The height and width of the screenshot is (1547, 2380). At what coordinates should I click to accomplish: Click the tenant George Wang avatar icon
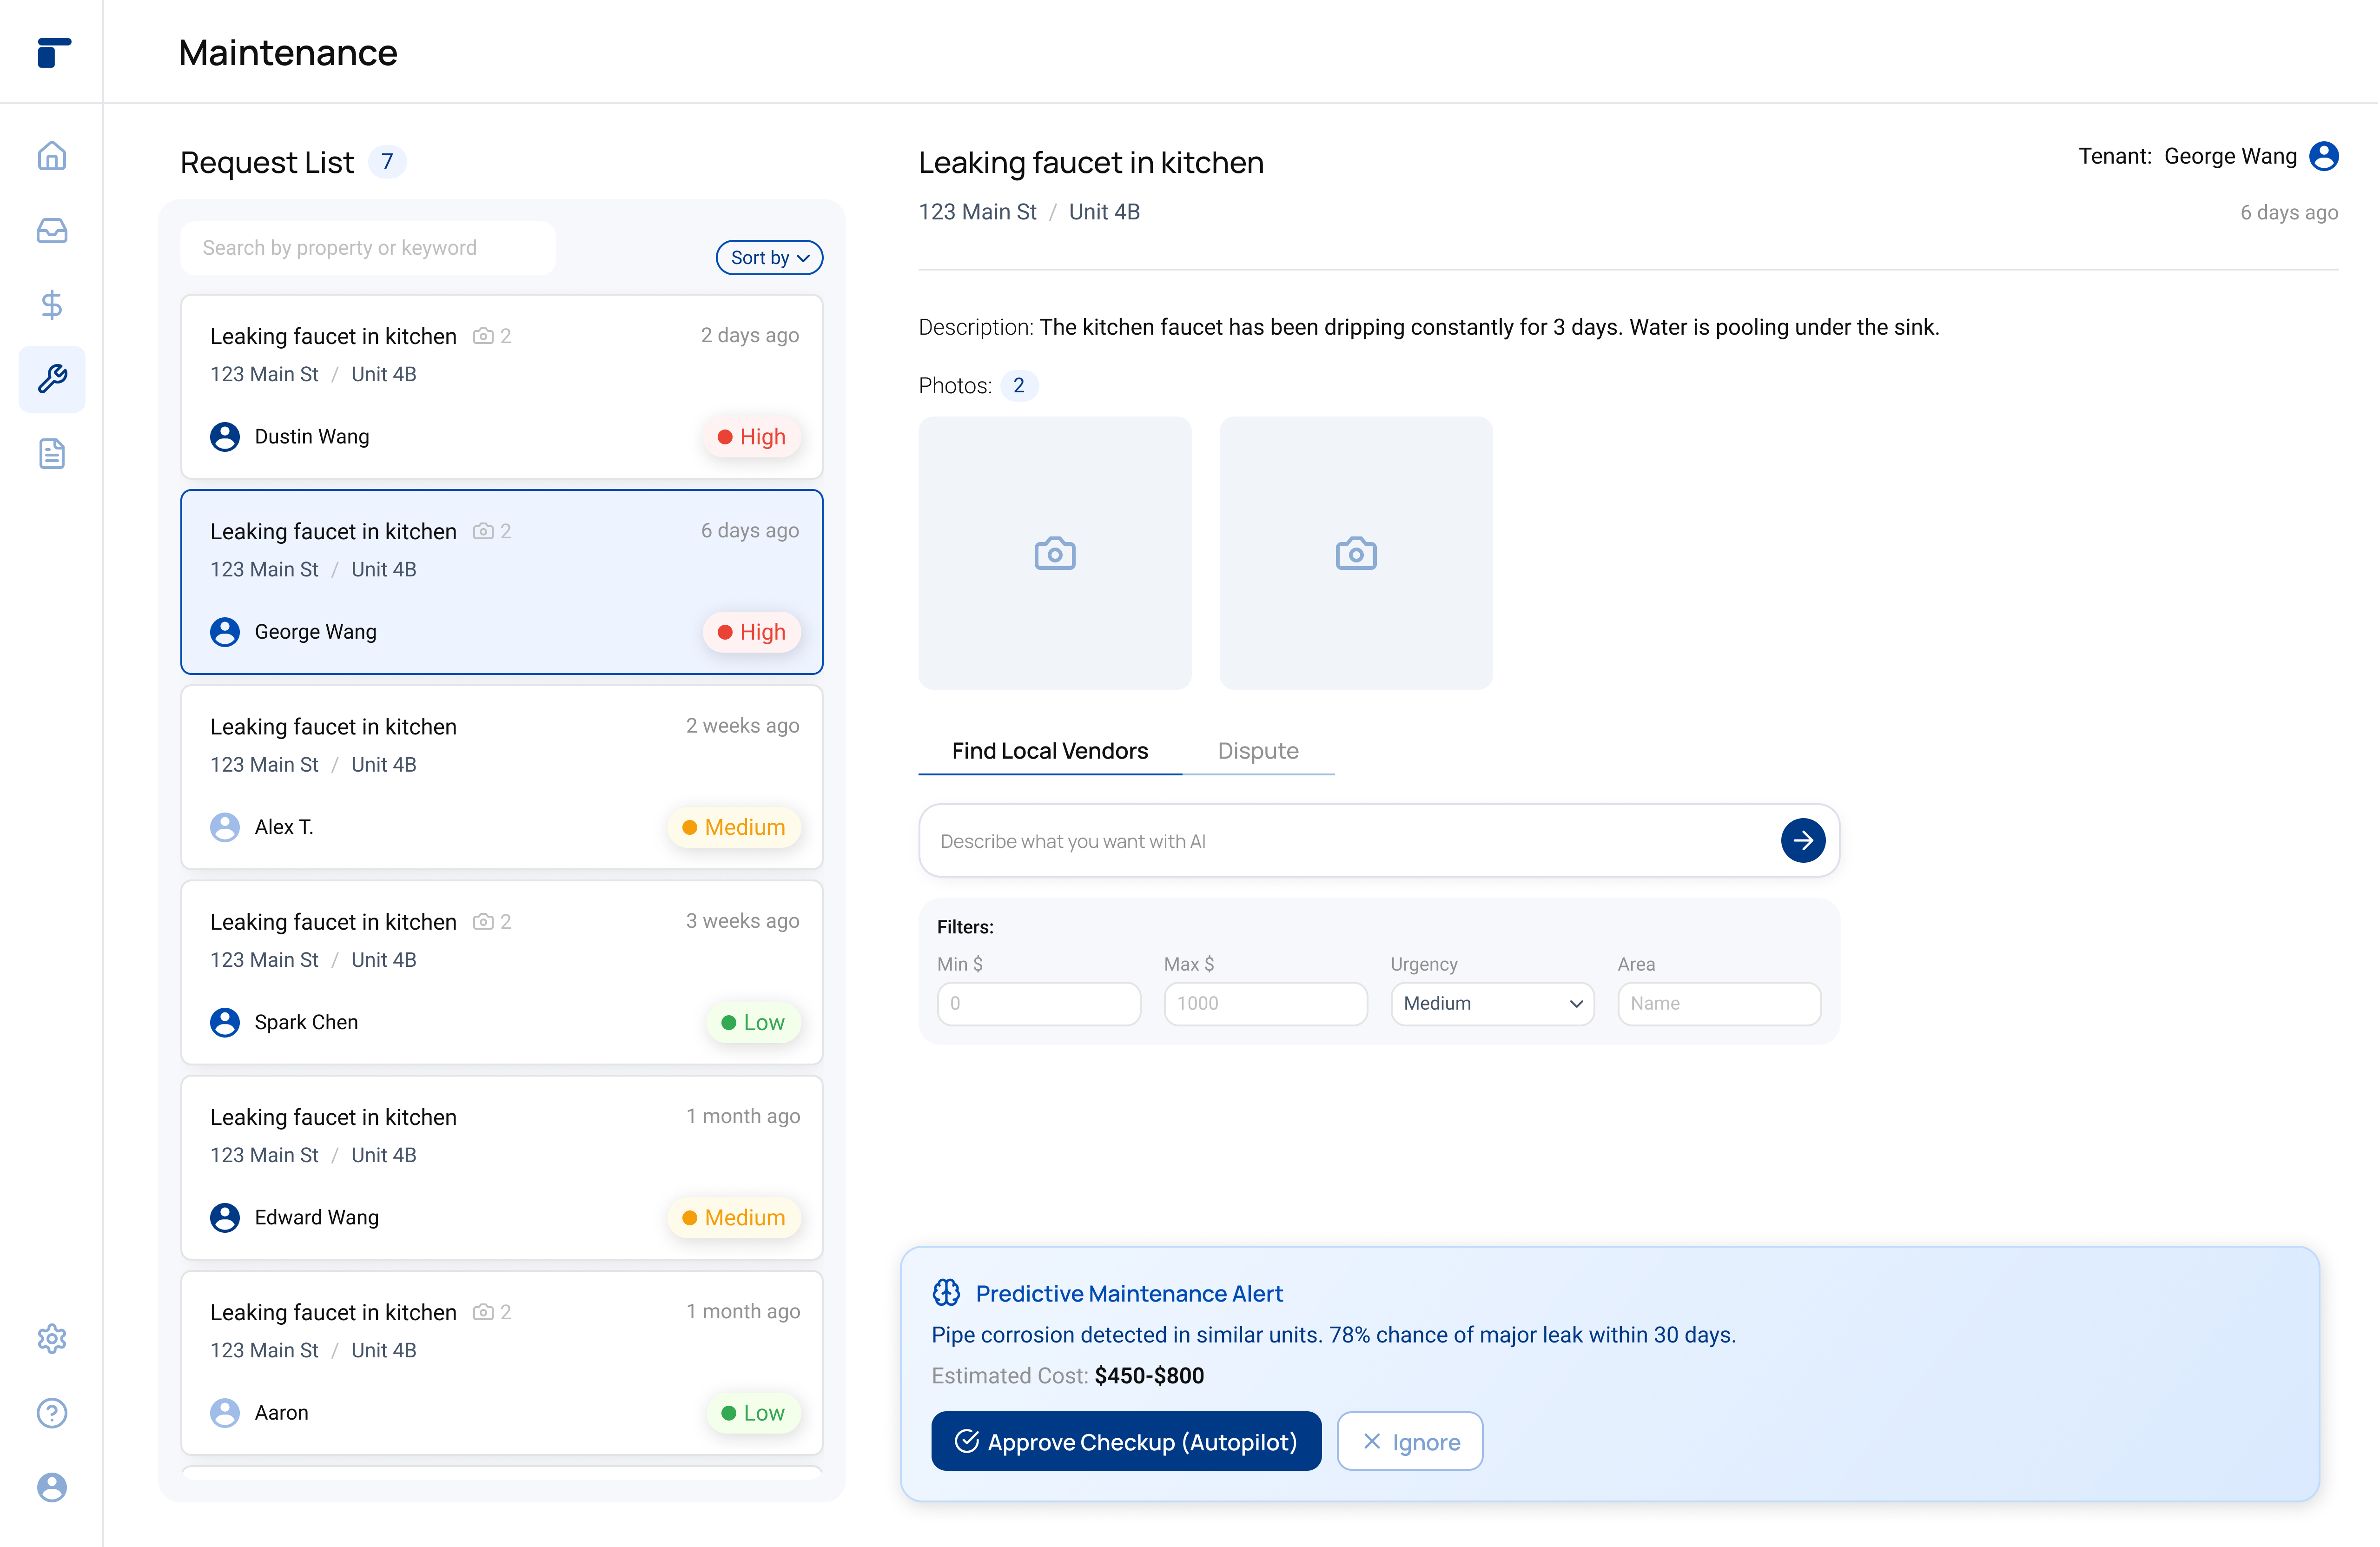click(2323, 157)
